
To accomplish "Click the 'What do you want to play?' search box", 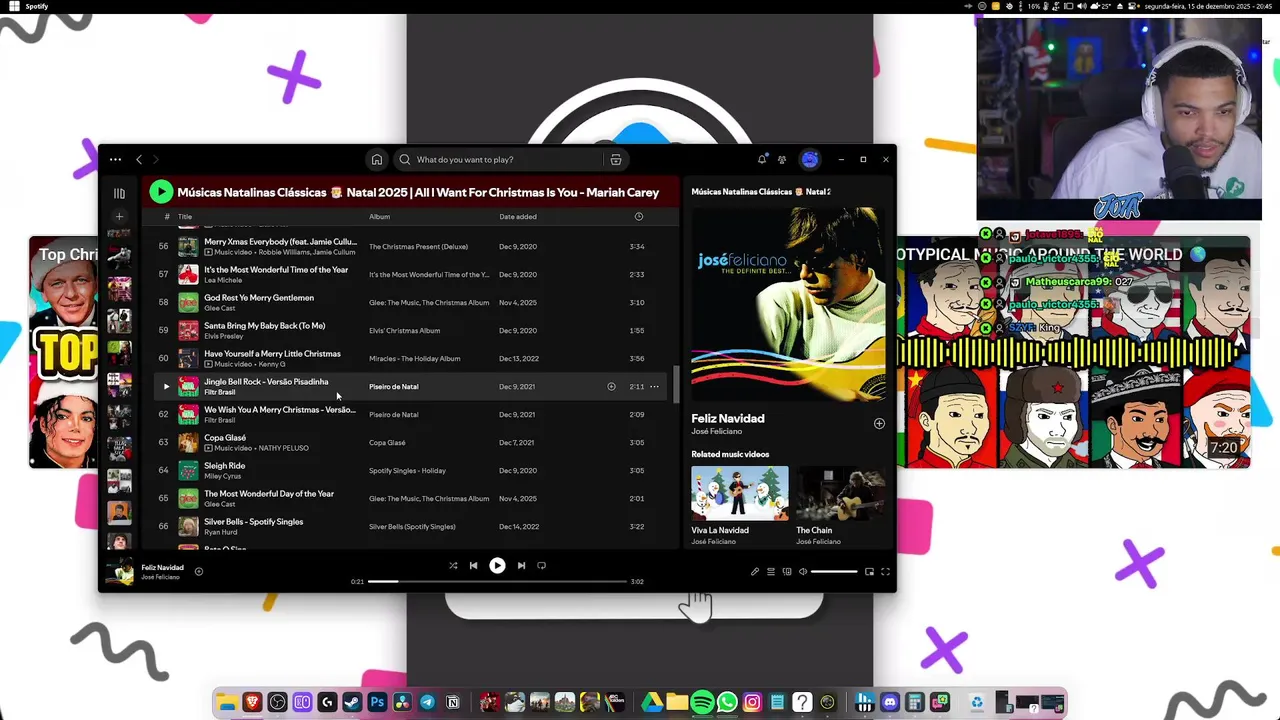I will [500, 160].
